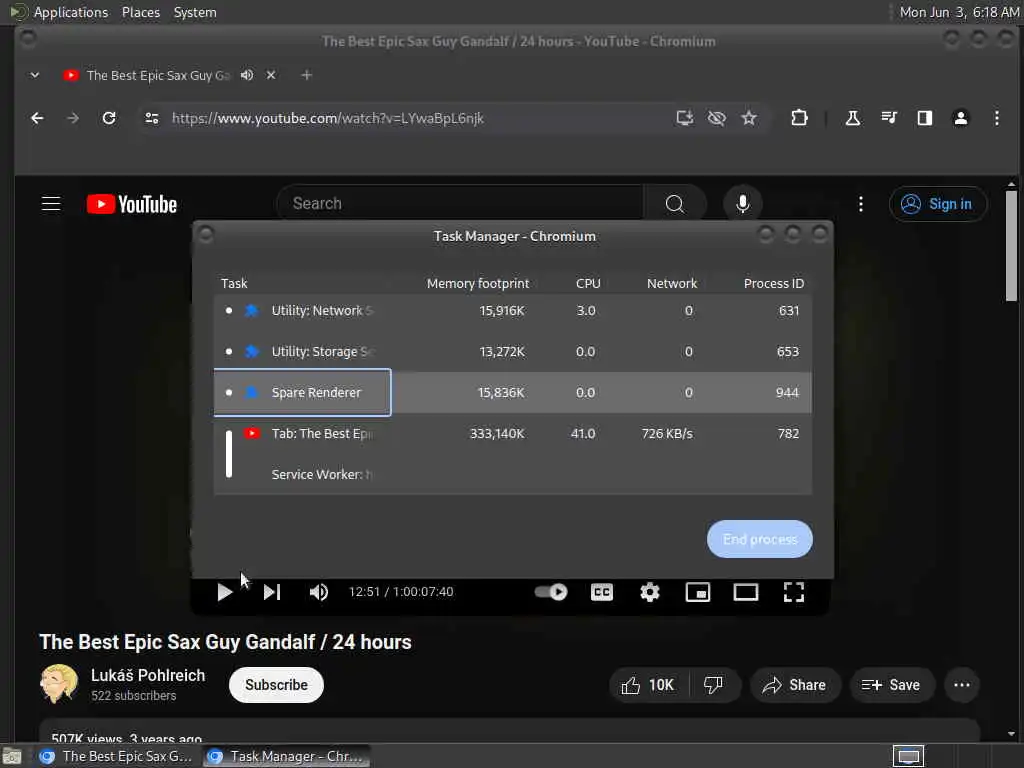Select Utility: Storage Service task row
Screen dimensions: 1024x768
513,351
